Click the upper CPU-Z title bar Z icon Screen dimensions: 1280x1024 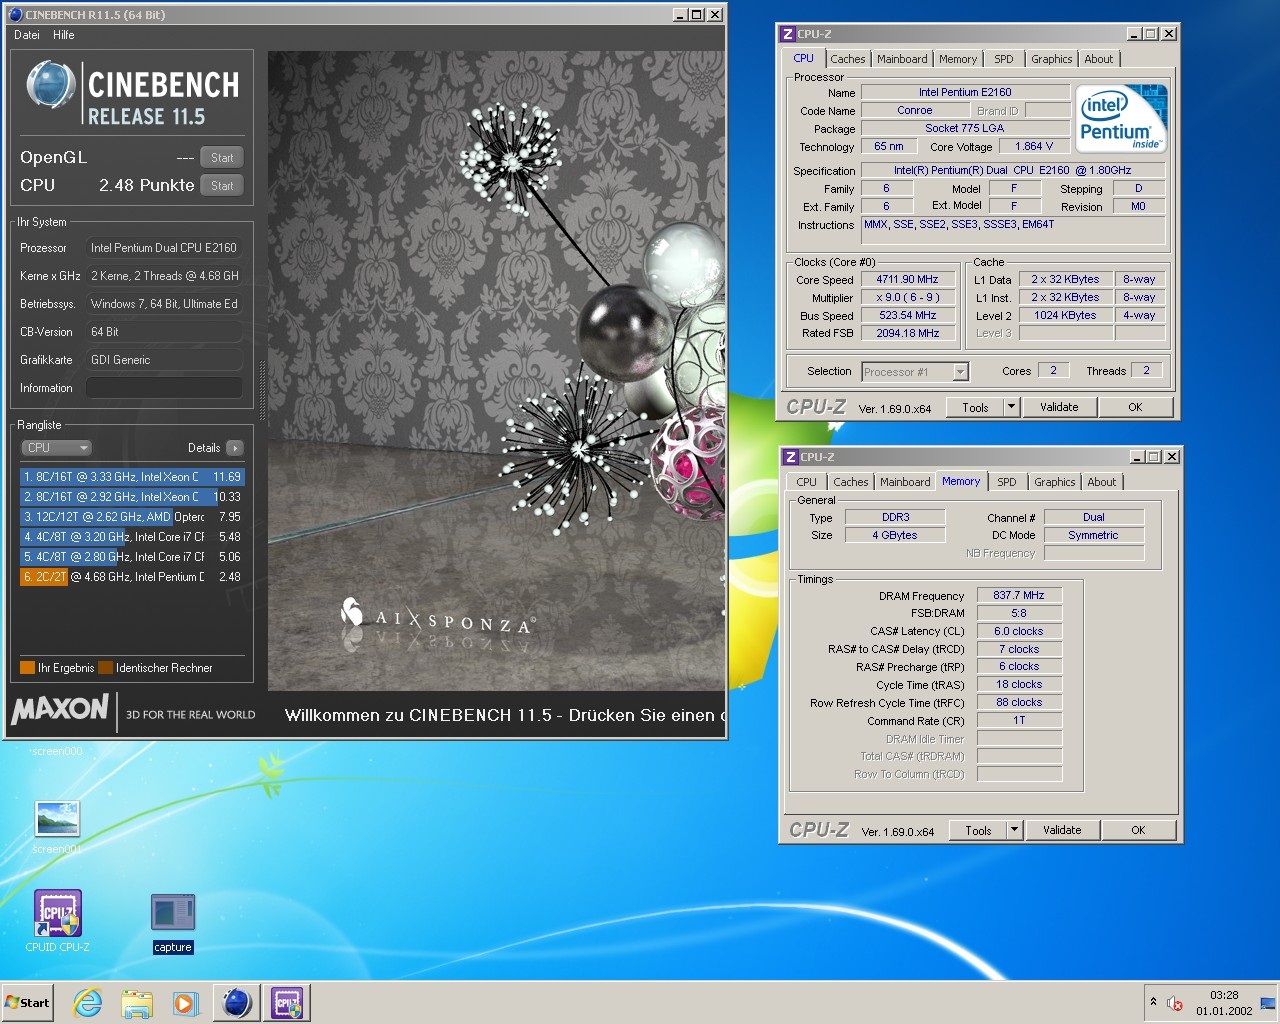[x=788, y=34]
